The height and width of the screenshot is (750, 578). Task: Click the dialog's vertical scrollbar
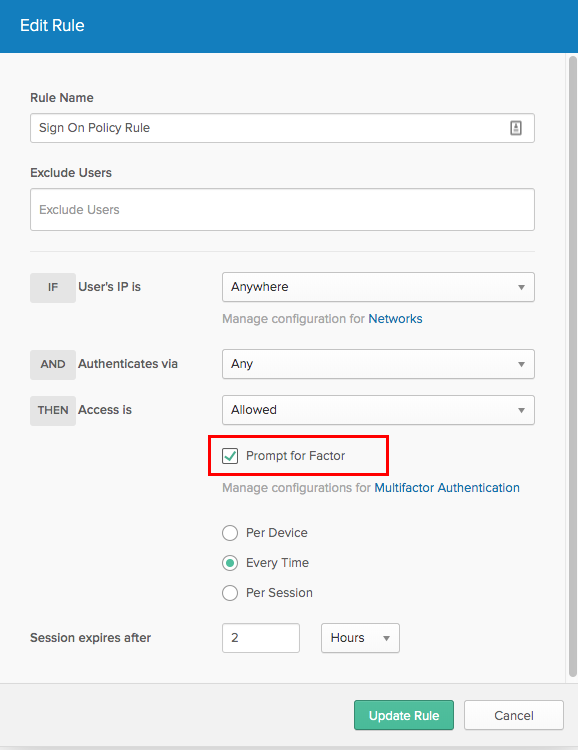573,366
